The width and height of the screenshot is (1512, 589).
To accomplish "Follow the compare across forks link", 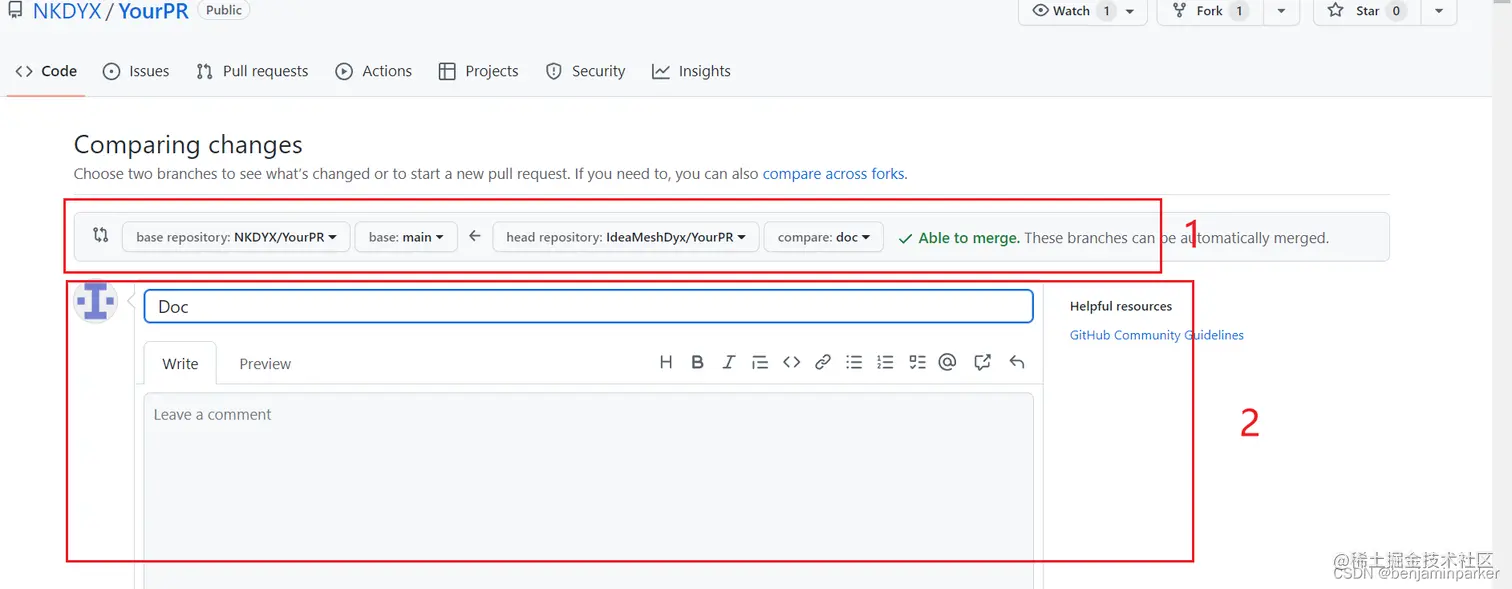I will (x=834, y=173).
